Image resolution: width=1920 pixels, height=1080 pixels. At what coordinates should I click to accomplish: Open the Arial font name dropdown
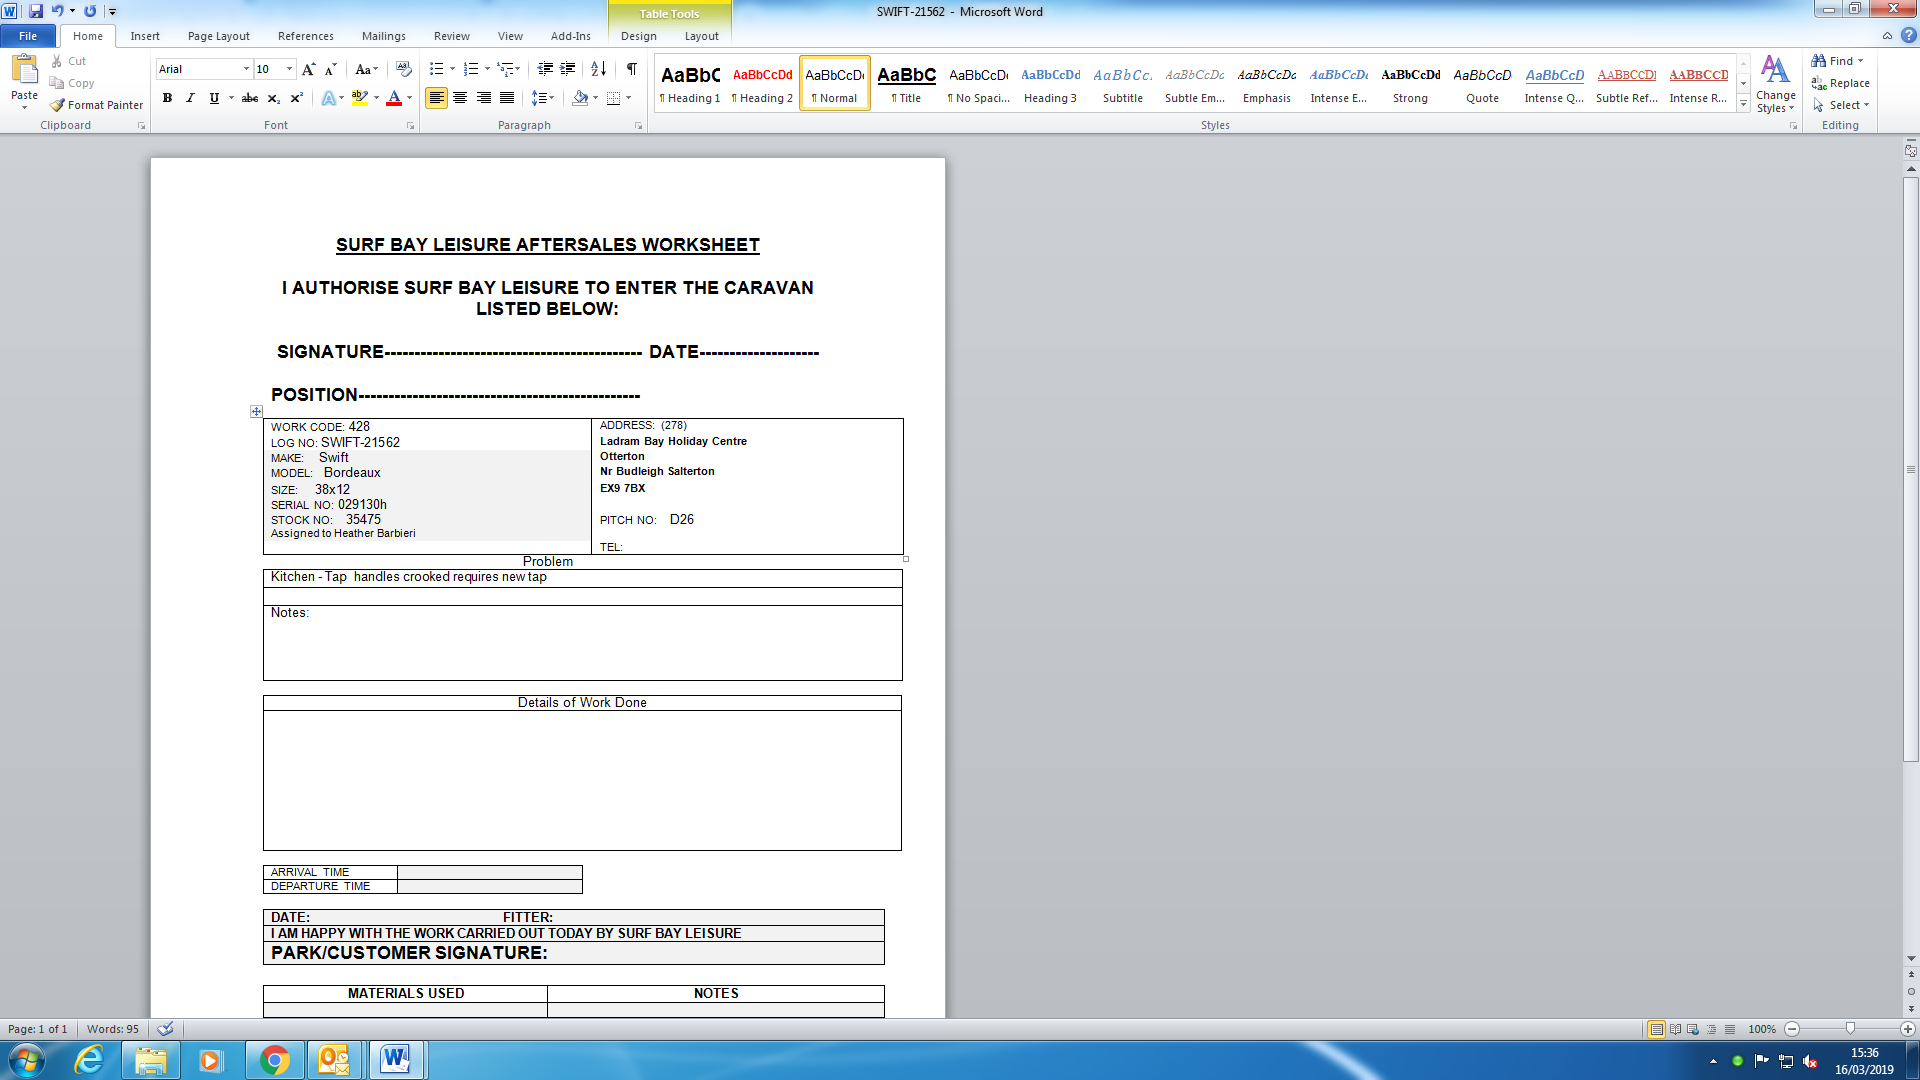[246, 69]
